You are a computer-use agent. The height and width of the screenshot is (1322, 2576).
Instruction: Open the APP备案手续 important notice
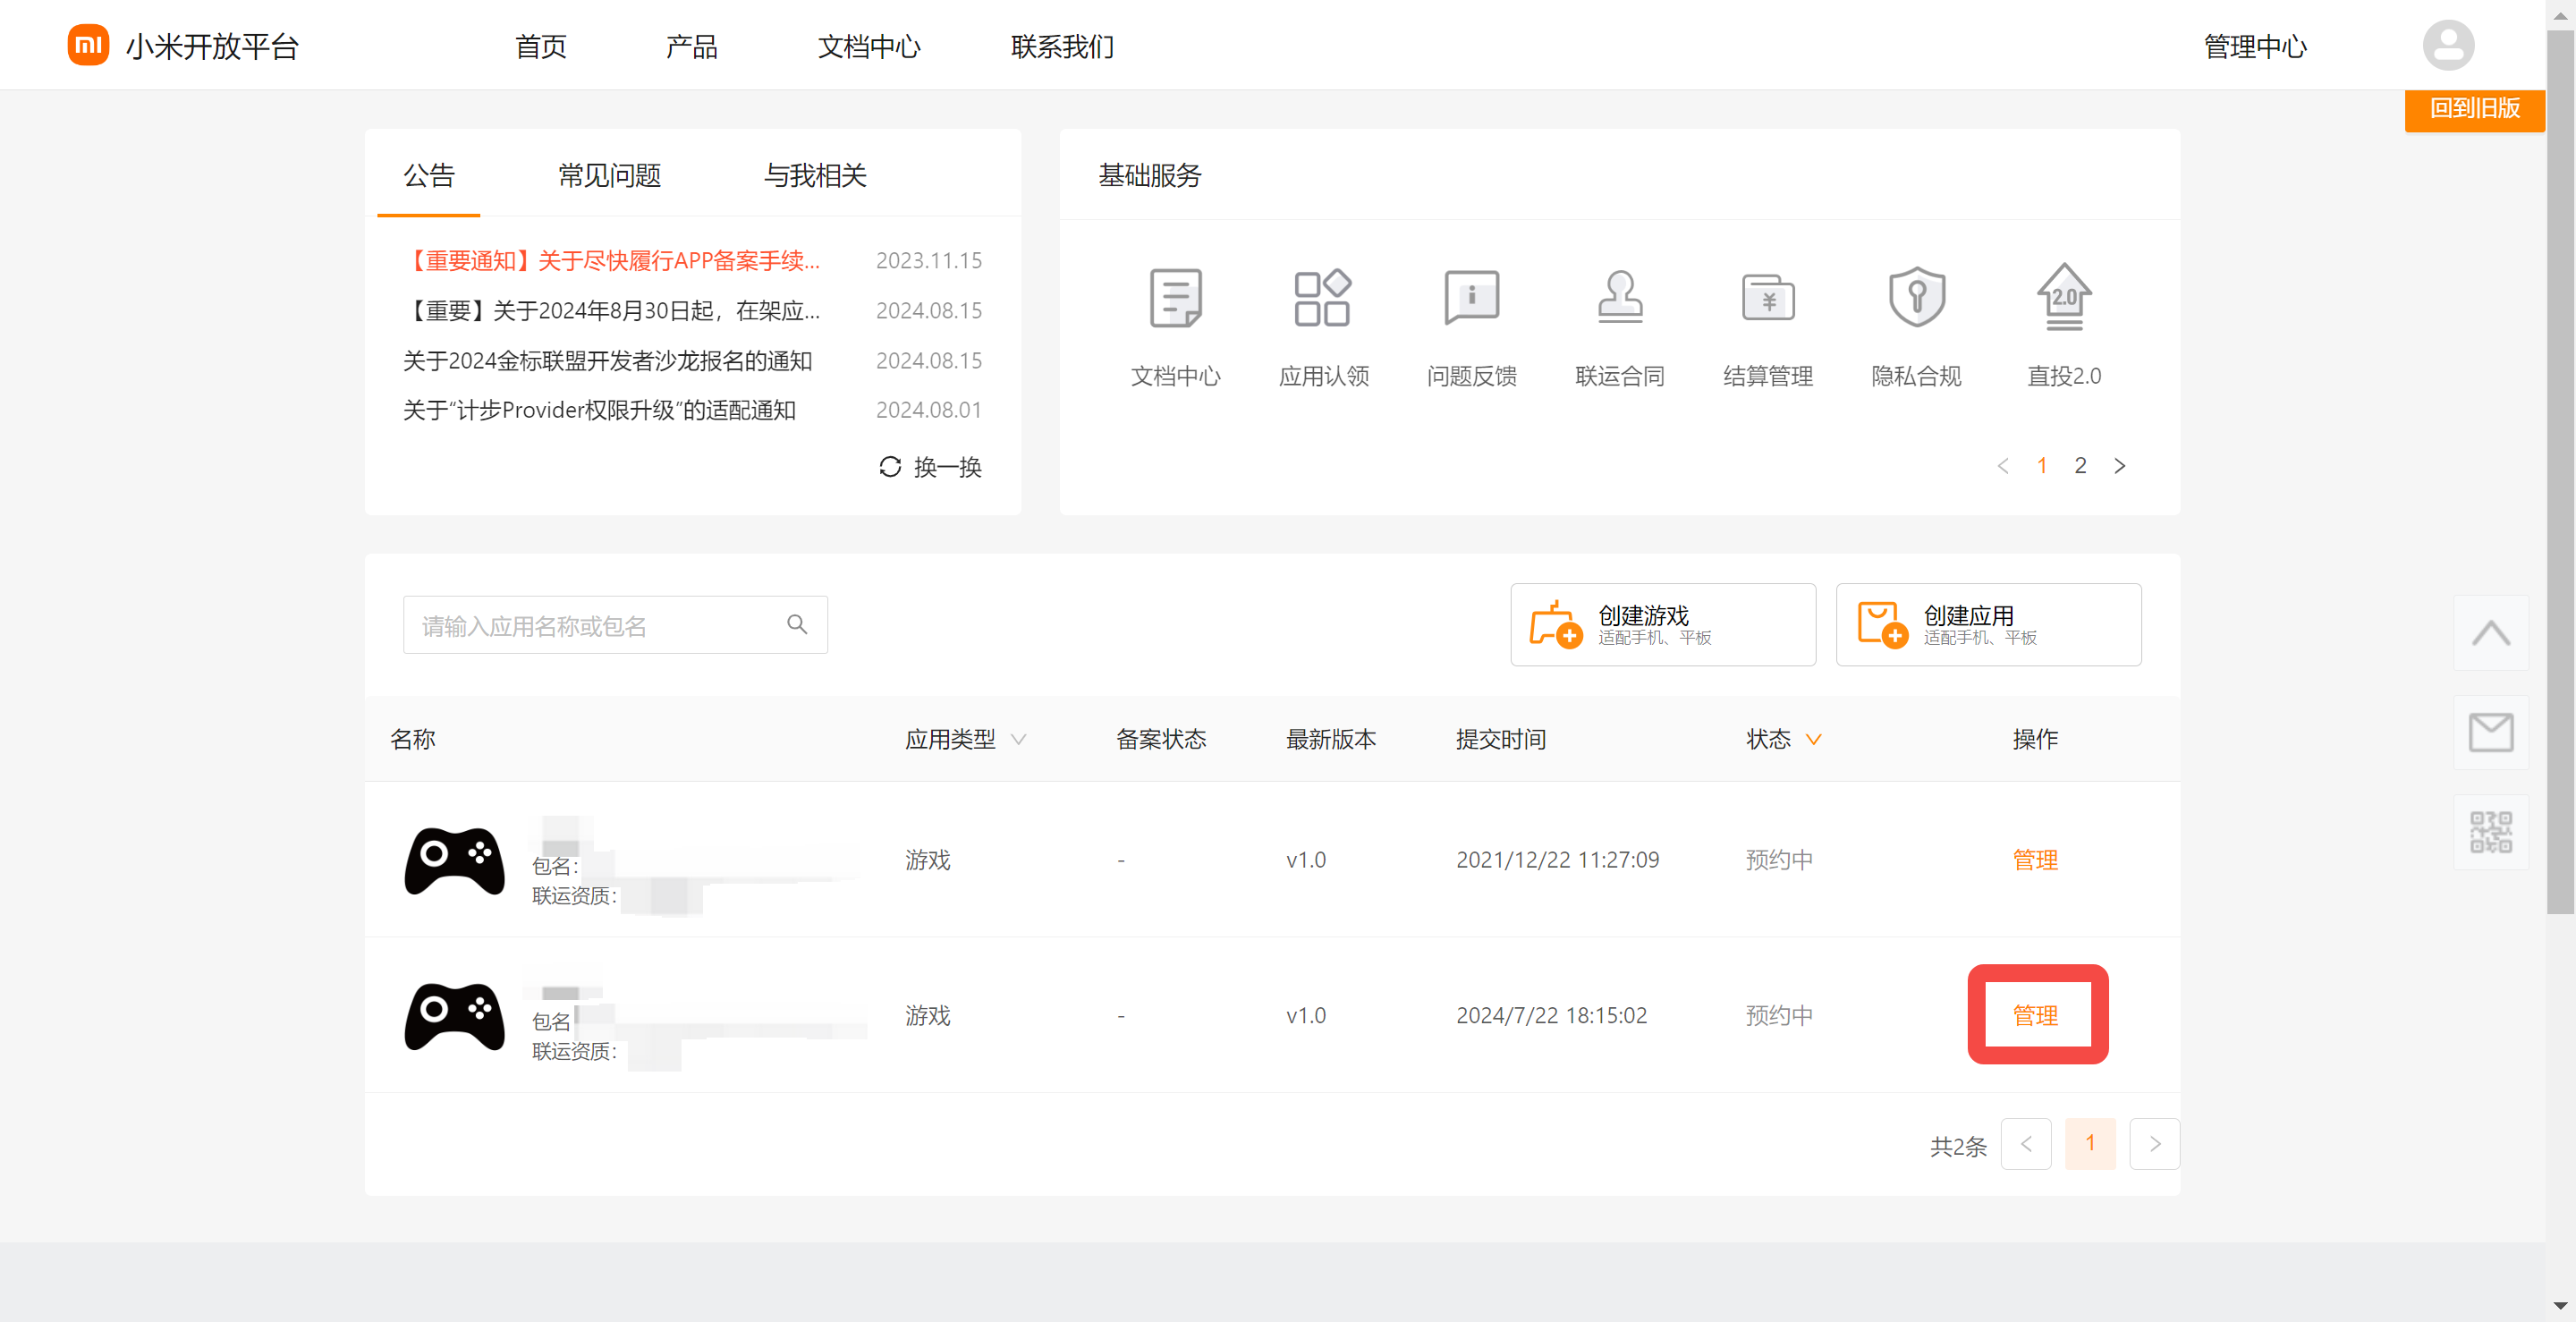click(x=611, y=261)
